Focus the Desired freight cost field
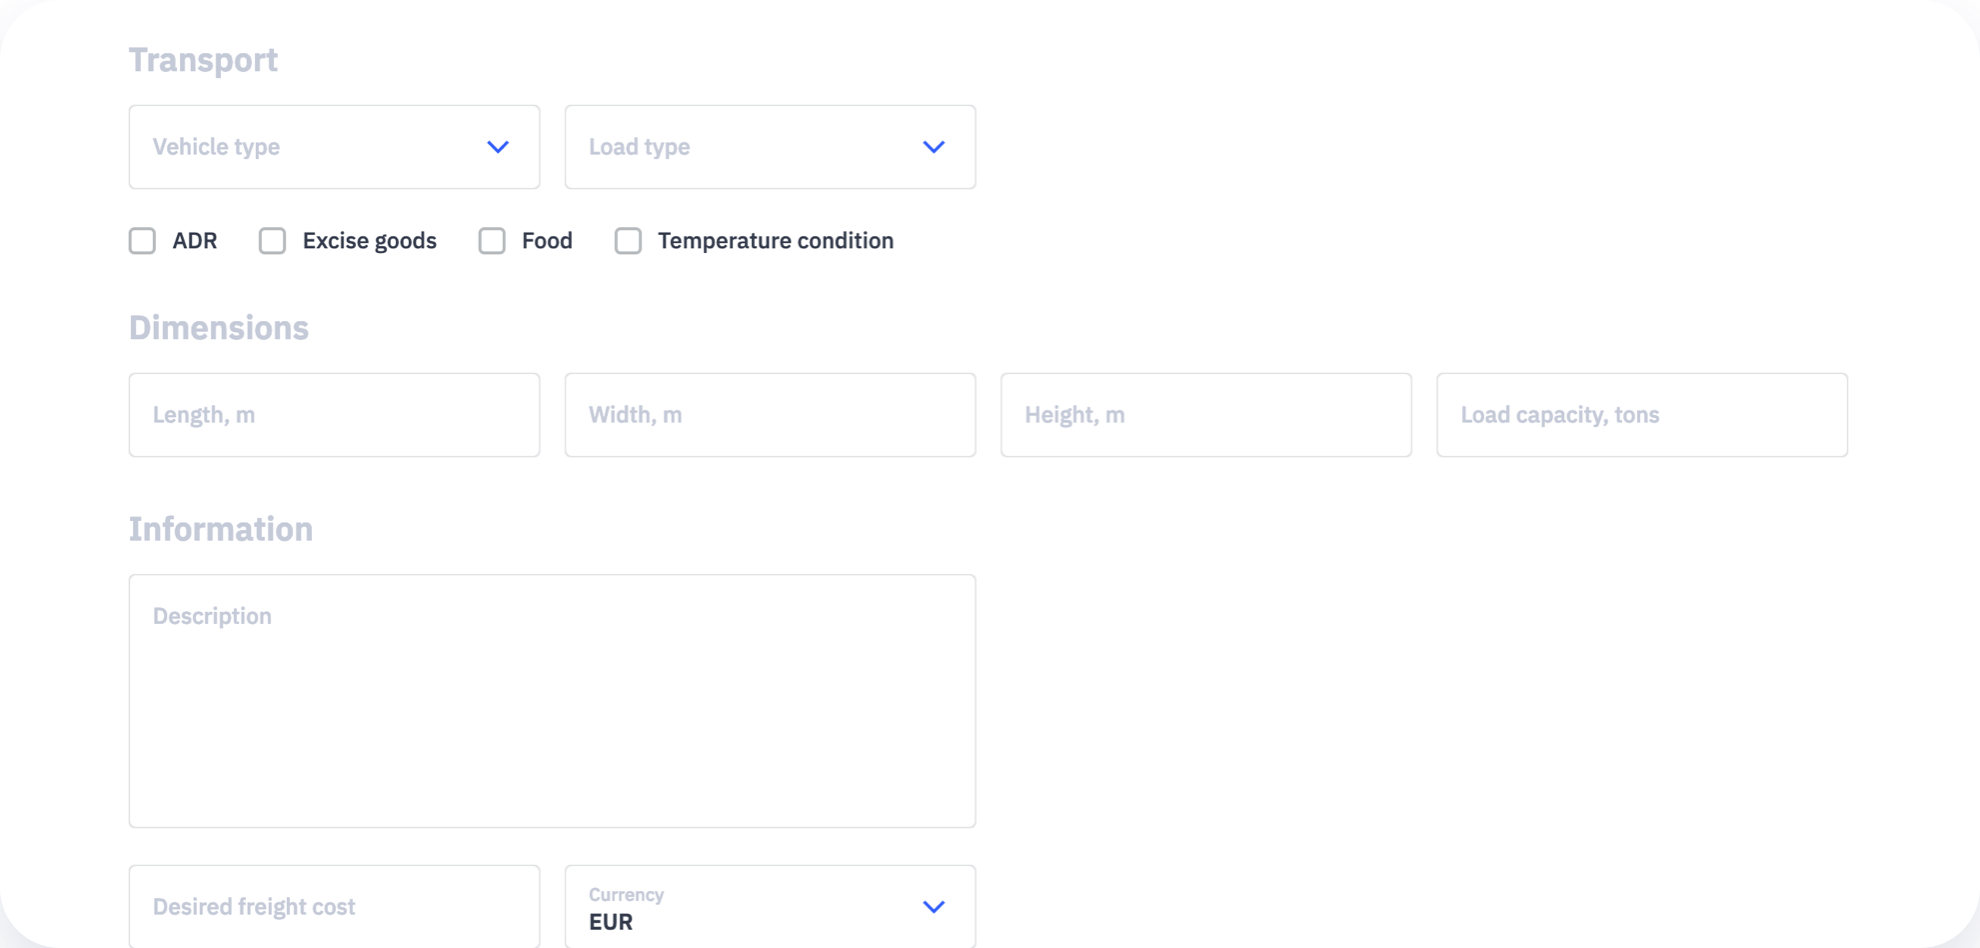 coord(334,907)
